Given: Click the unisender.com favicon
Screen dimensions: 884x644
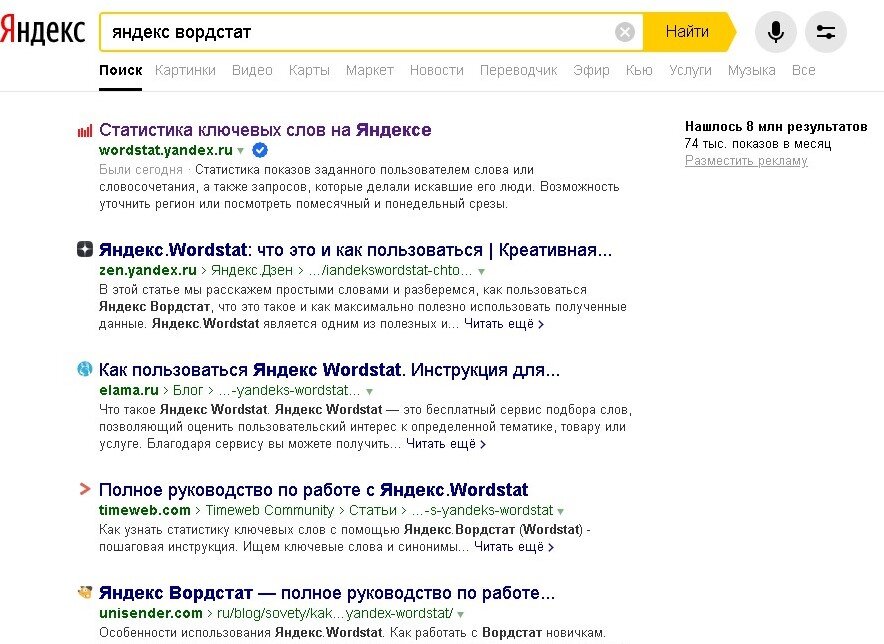Looking at the screenshot, I should (85, 592).
